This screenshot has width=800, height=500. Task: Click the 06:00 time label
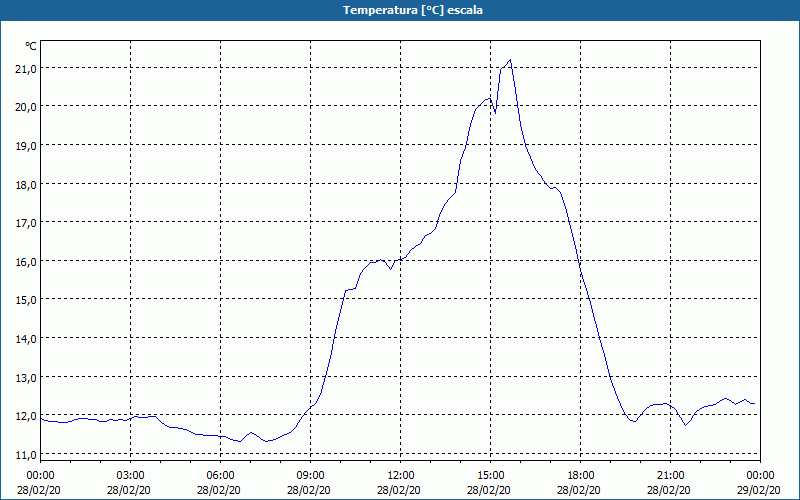pos(220,476)
